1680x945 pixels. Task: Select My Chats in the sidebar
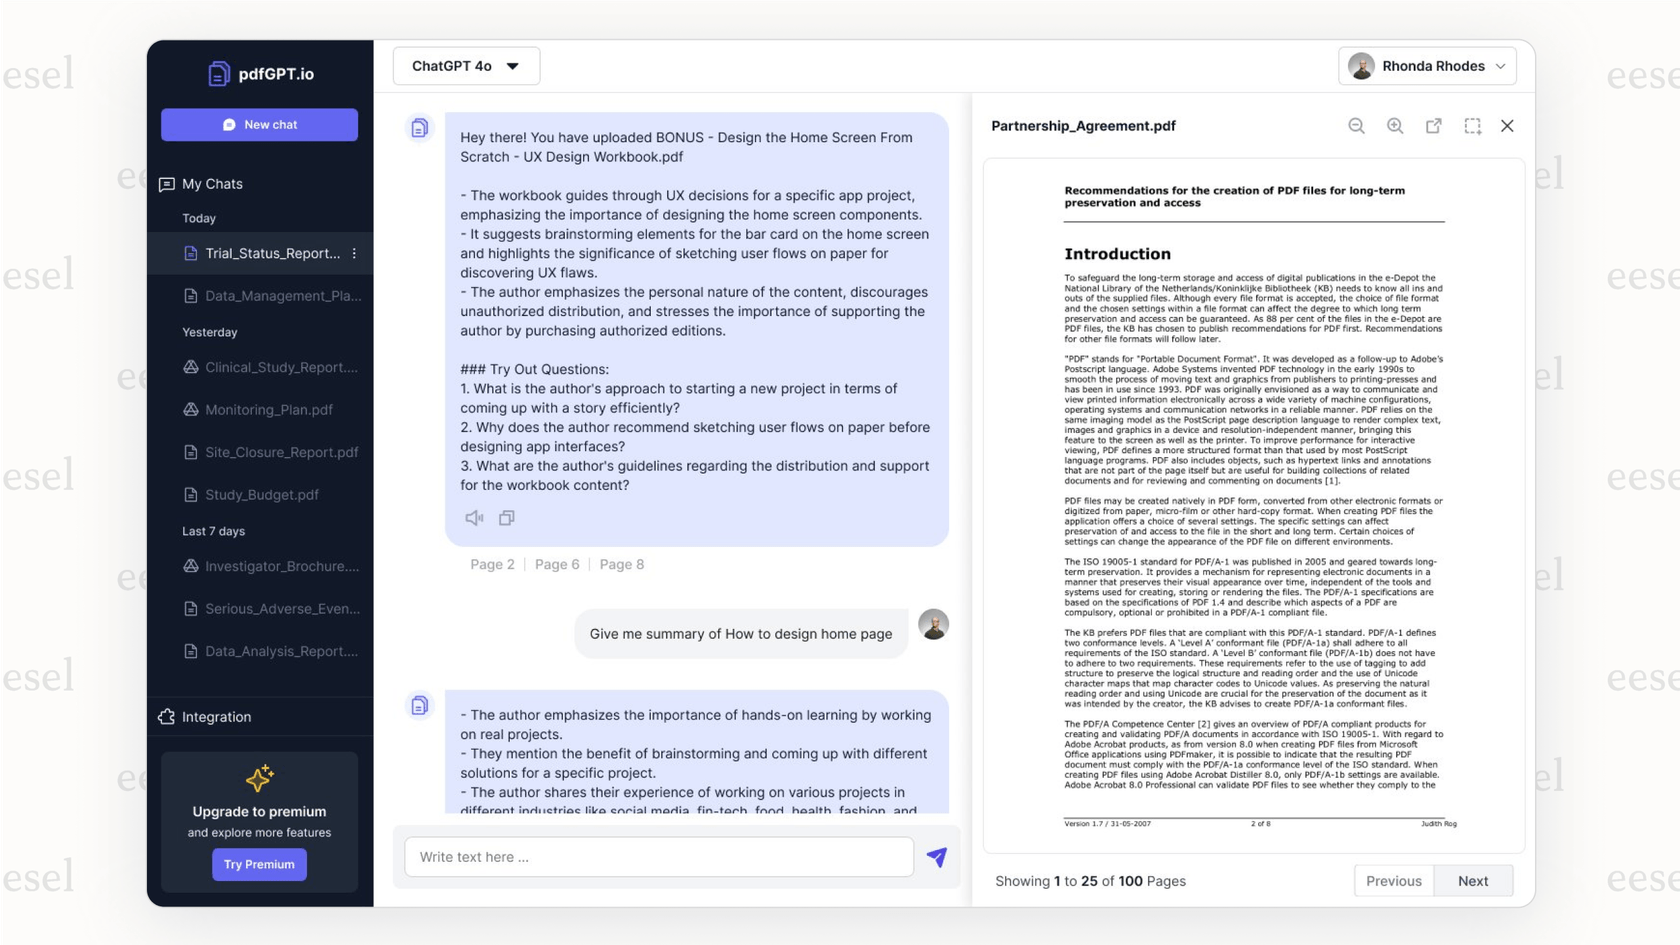click(212, 183)
